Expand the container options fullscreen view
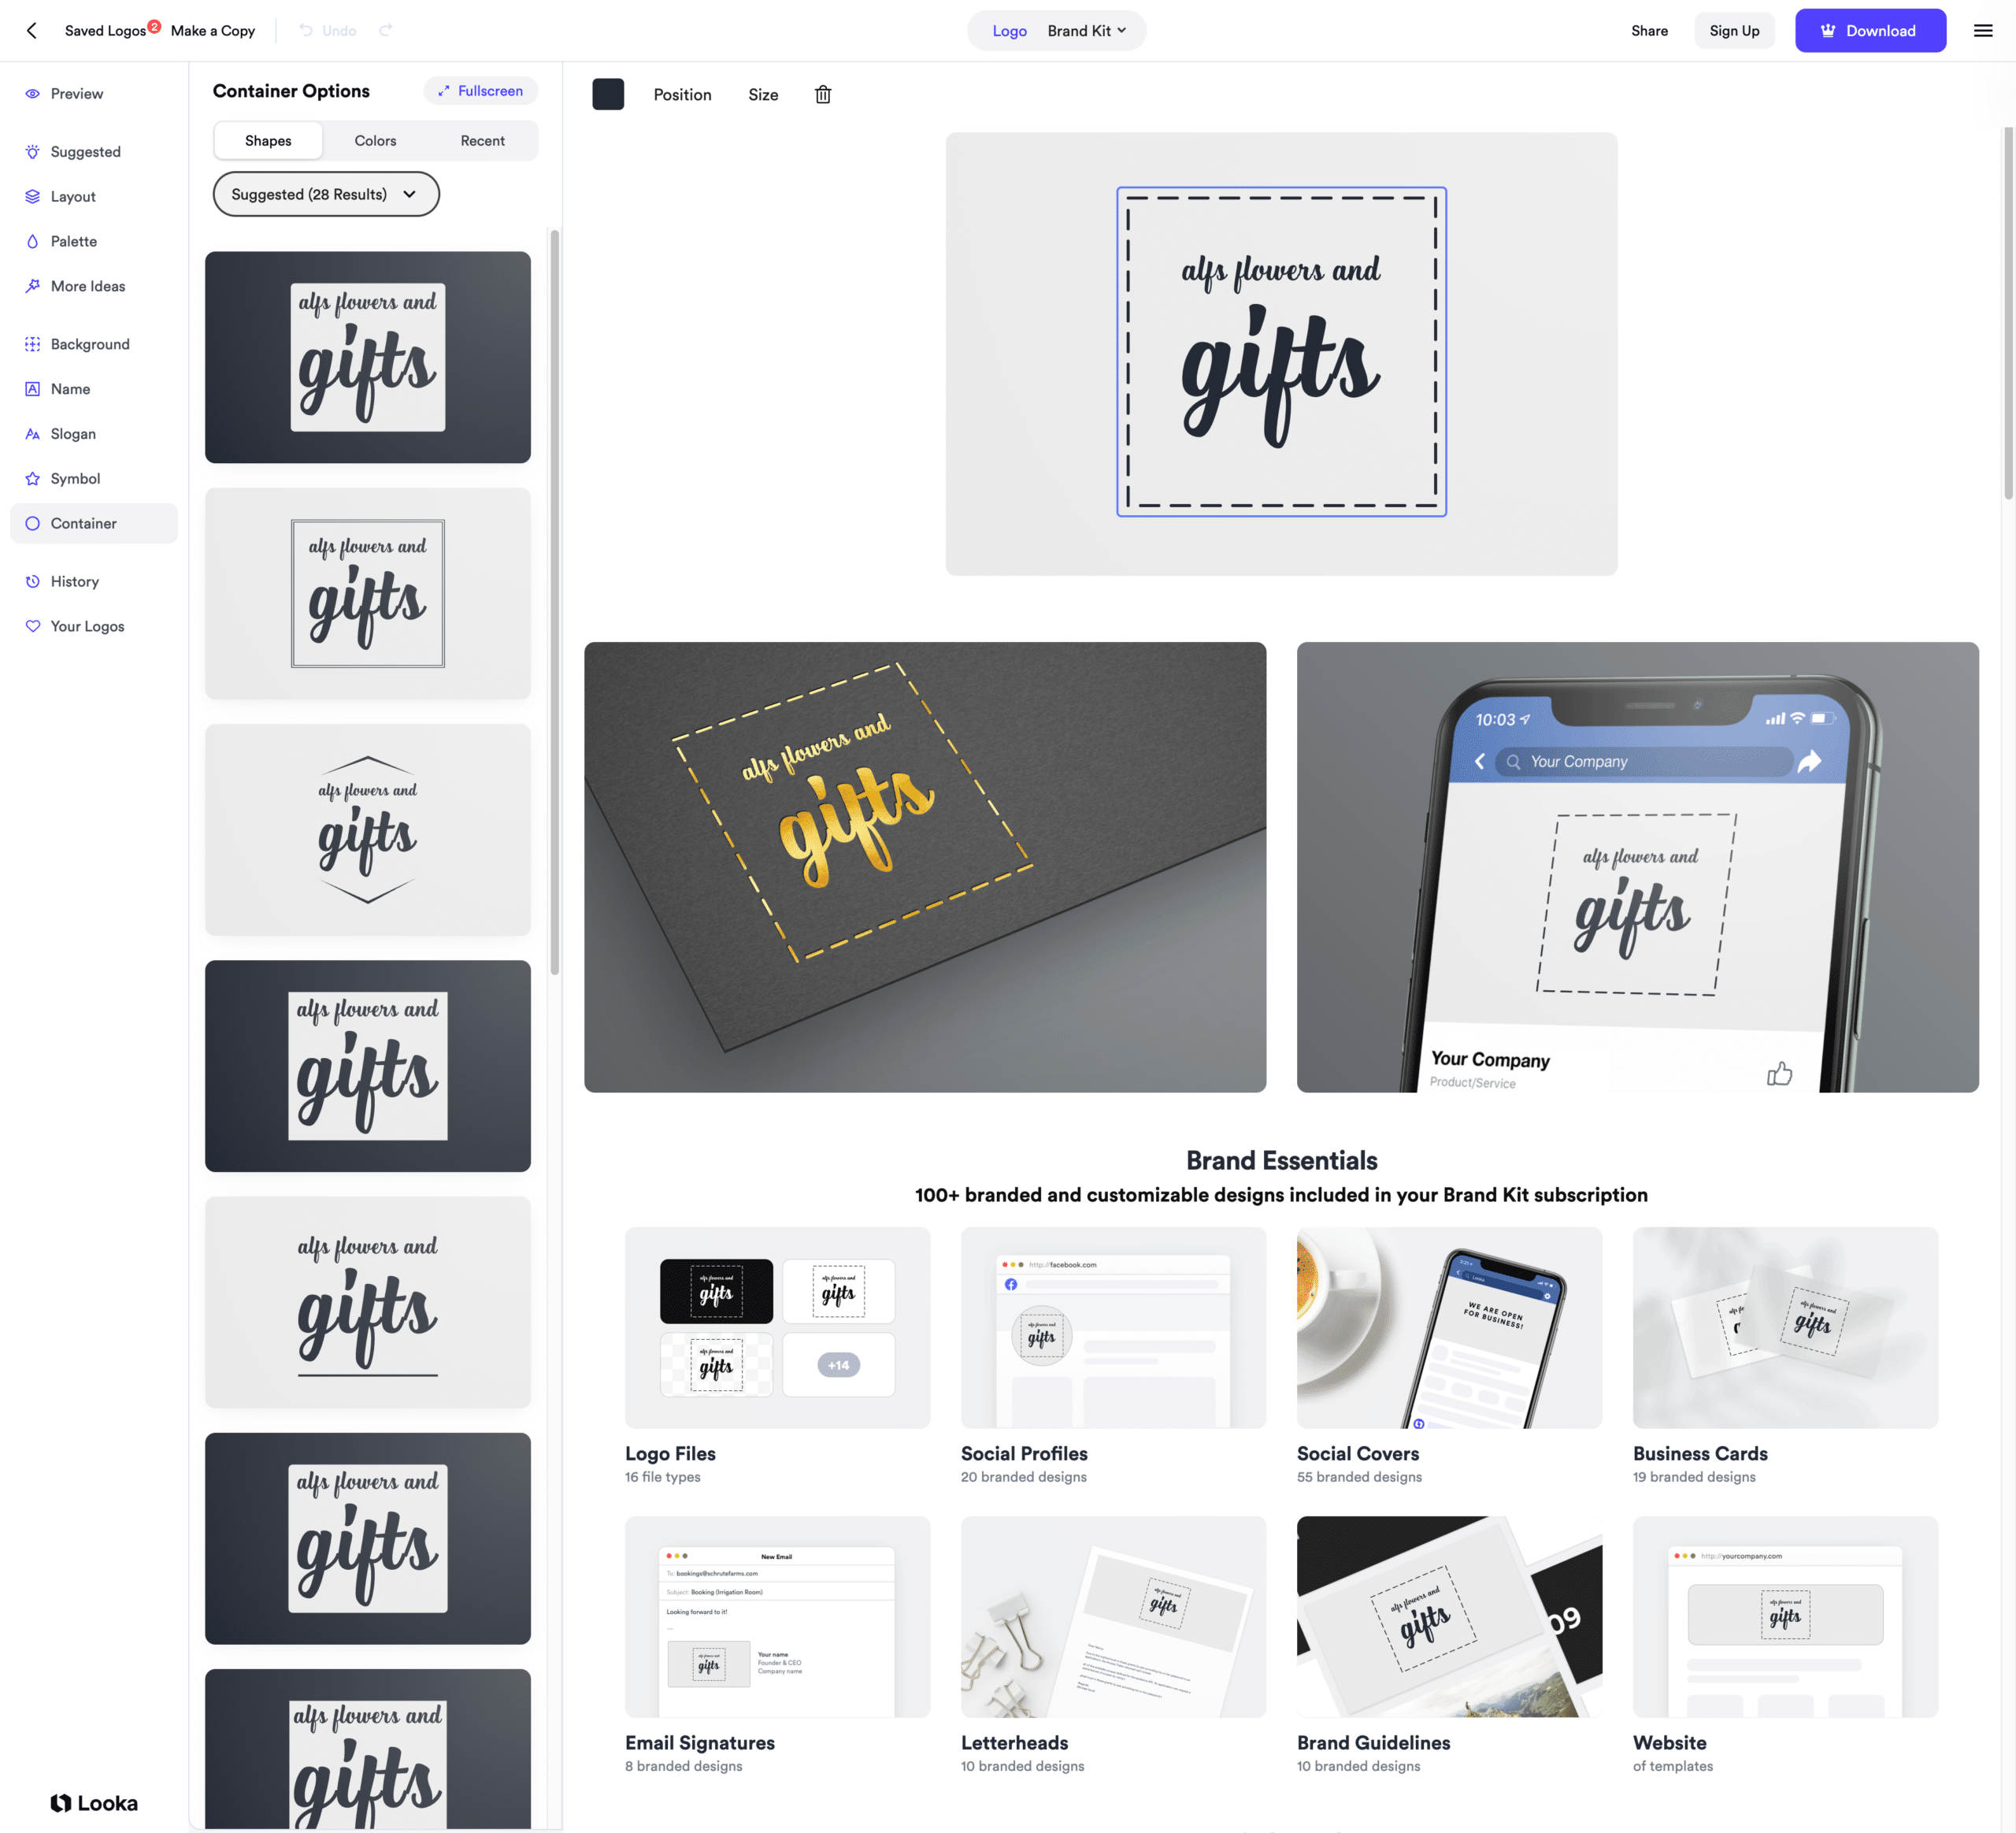 click(480, 91)
